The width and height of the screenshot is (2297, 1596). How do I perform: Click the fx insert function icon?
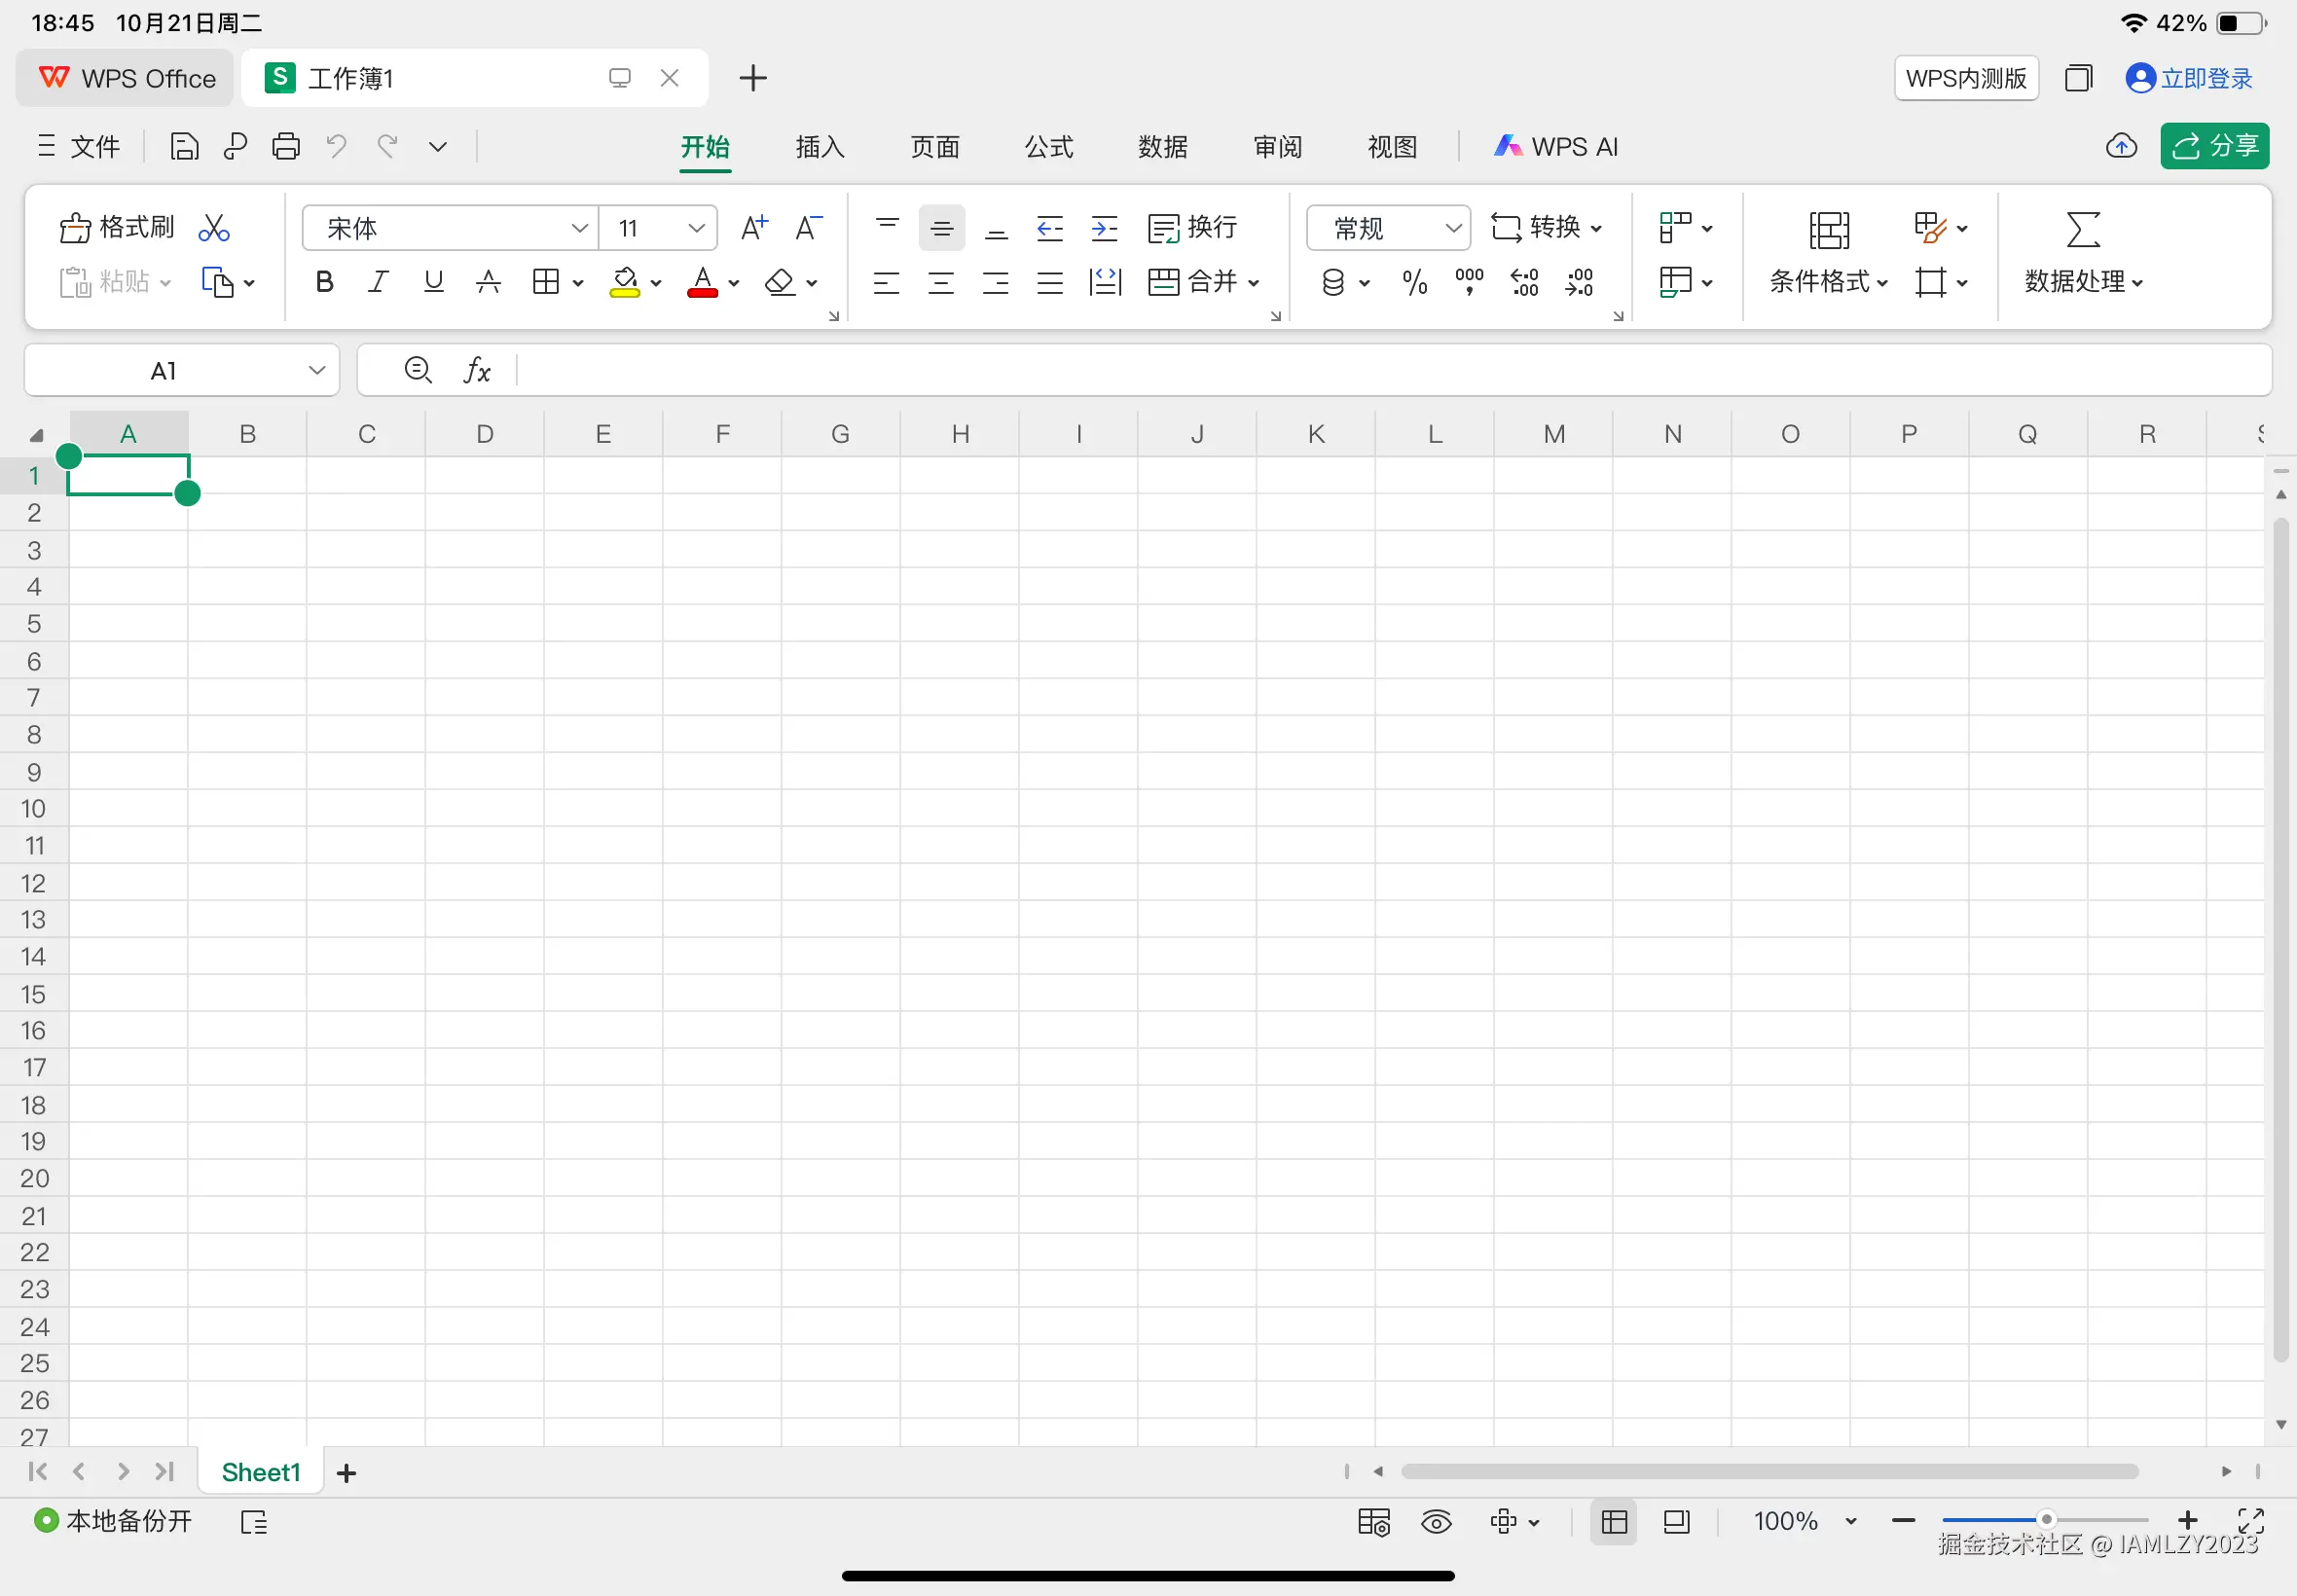[477, 371]
